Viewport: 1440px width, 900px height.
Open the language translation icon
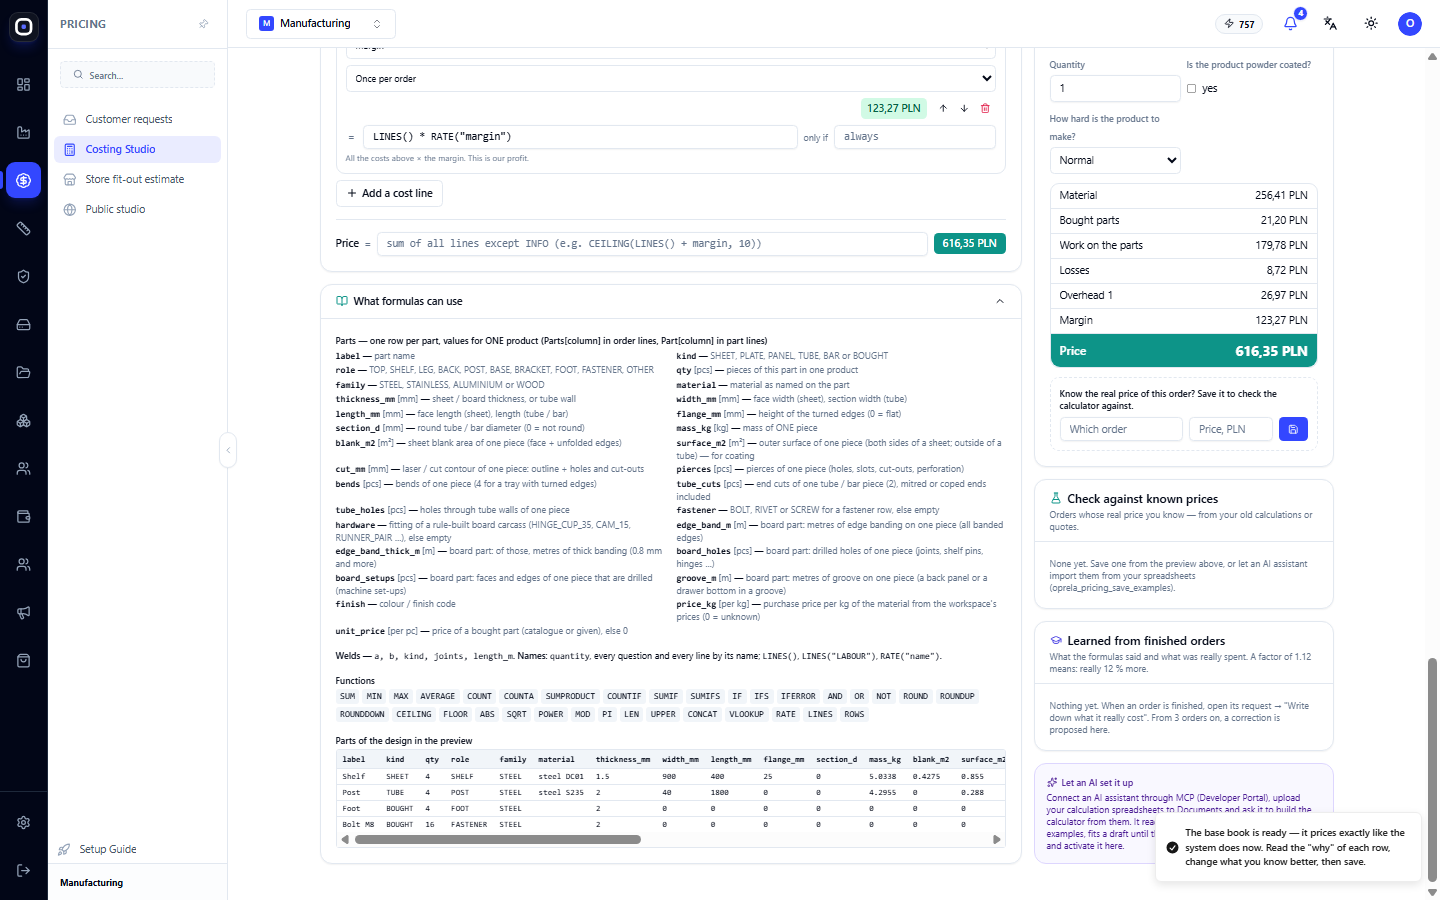(1330, 24)
